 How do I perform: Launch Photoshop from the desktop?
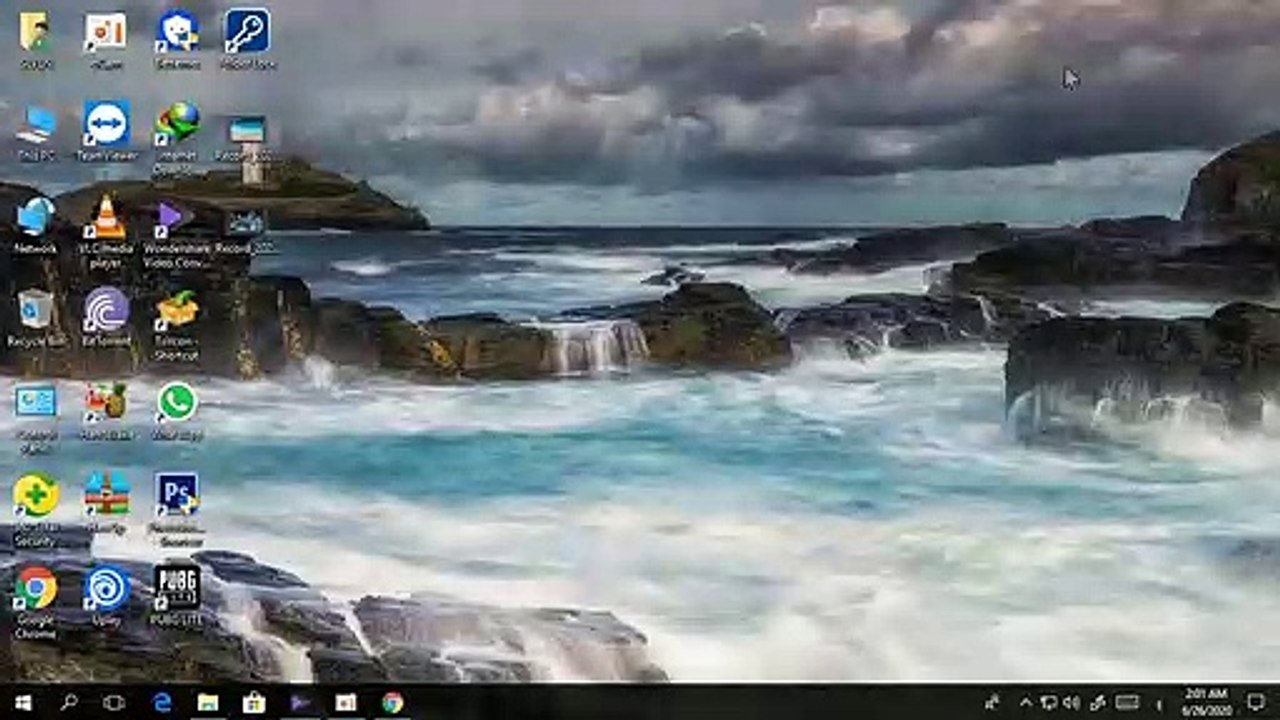[177, 494]
